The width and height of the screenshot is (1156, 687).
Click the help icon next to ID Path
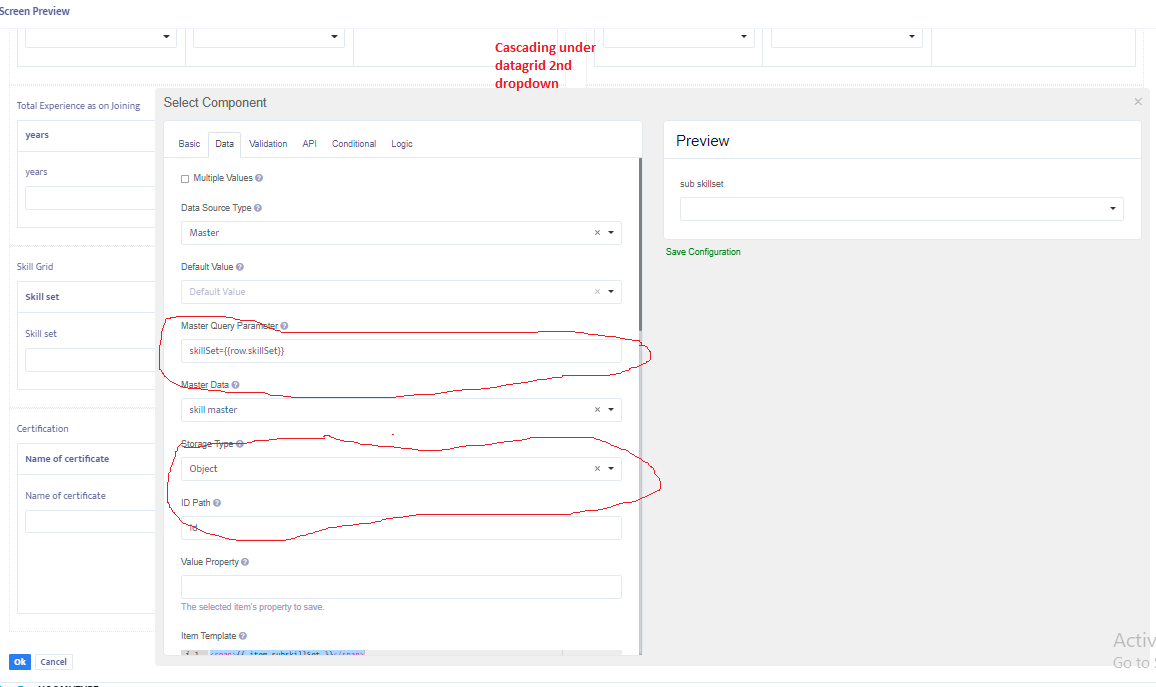click(x=215, y=502)
